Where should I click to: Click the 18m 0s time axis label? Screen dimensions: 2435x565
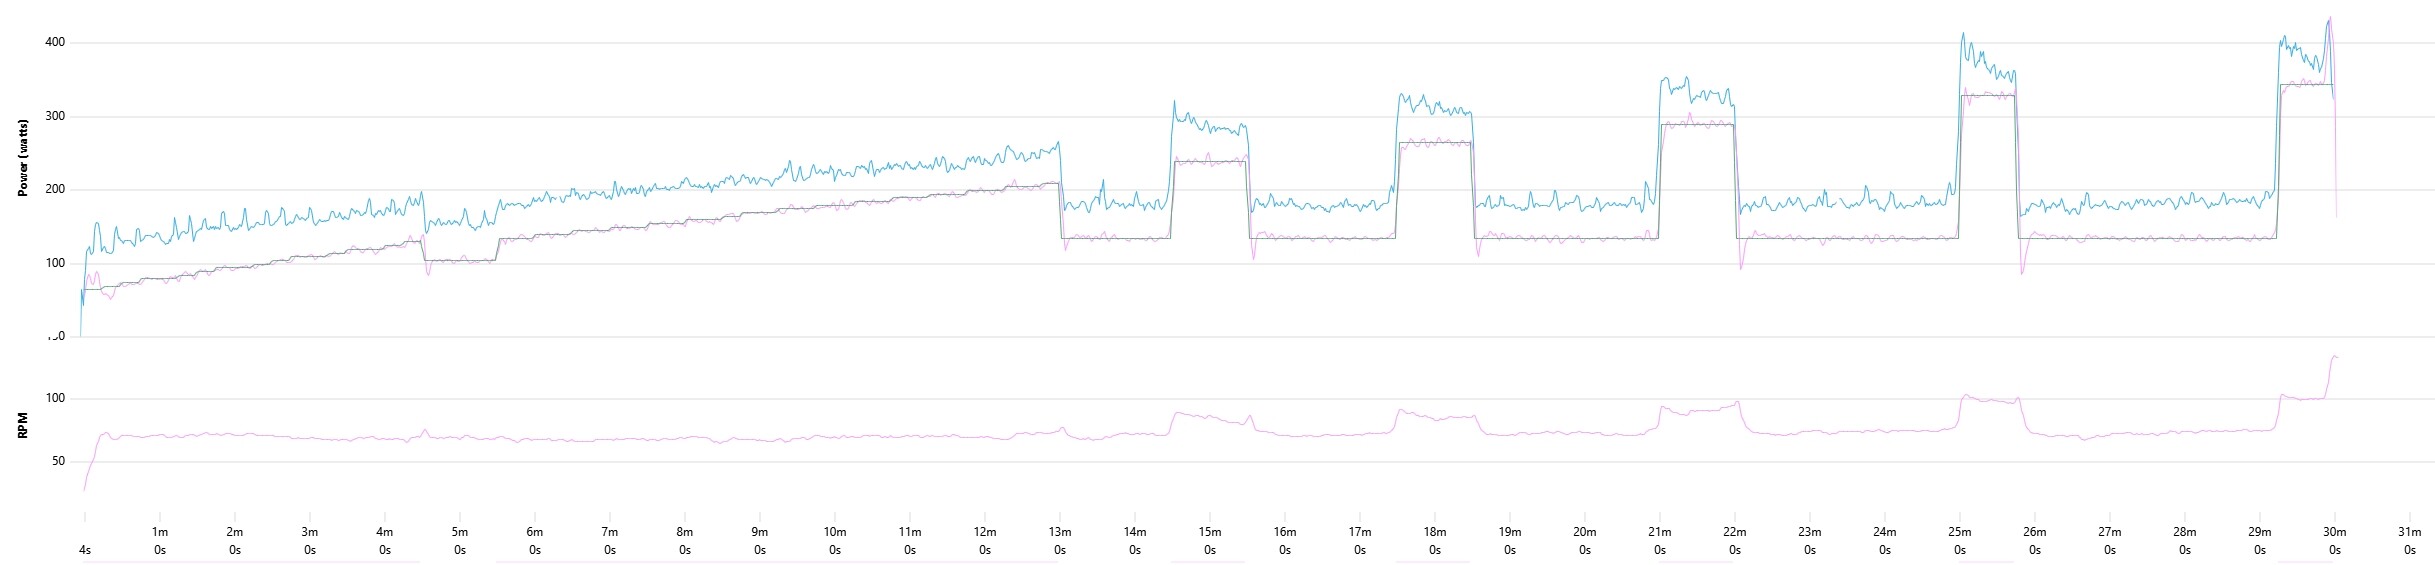[1434, 541]
